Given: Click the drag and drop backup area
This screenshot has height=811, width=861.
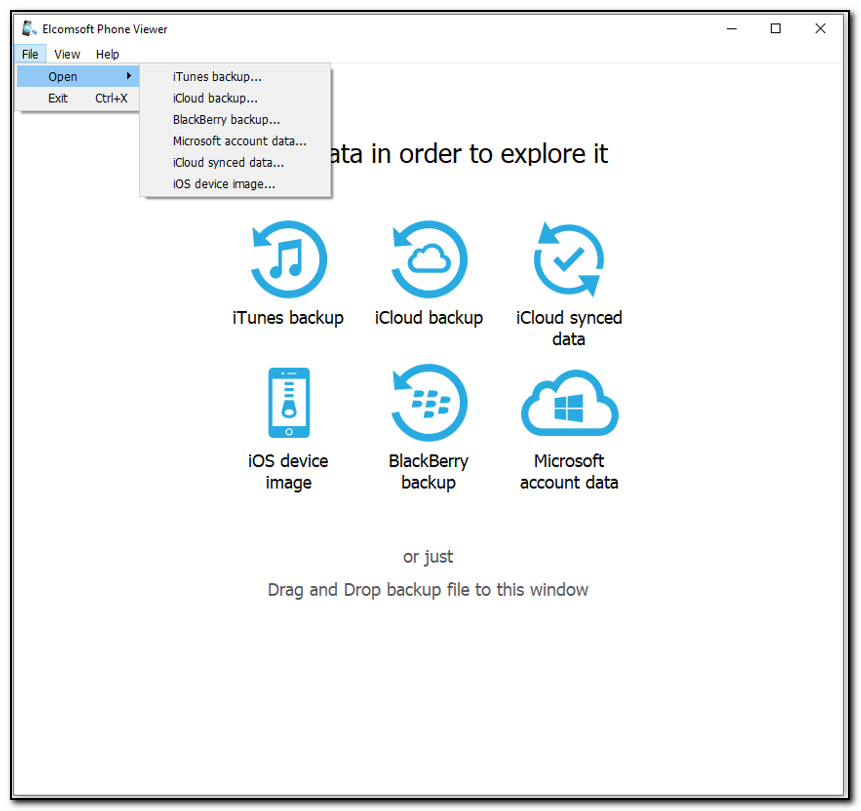Looking at the screenshot, I should (428, 590).
